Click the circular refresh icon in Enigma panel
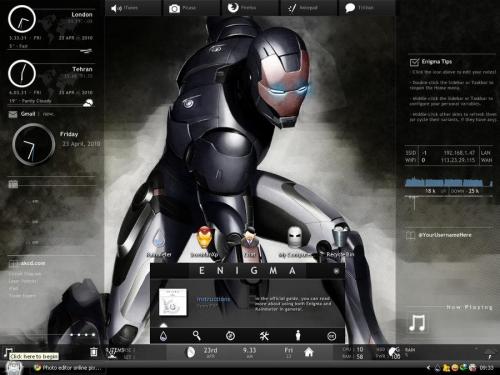 (230, 336)
